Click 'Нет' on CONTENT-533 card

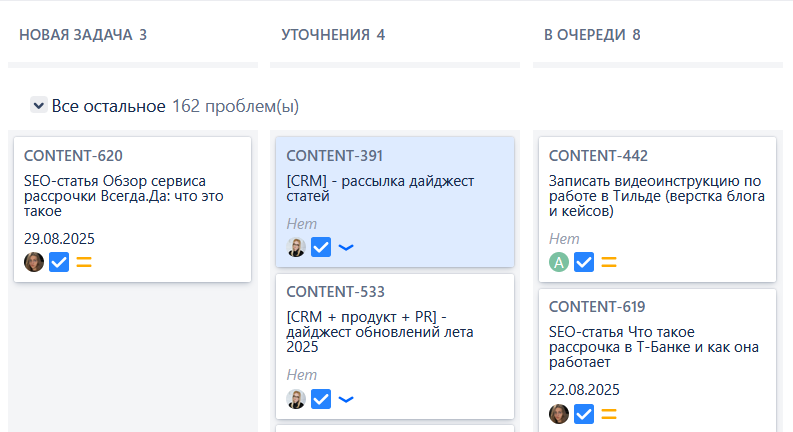(x=301, y=375)
